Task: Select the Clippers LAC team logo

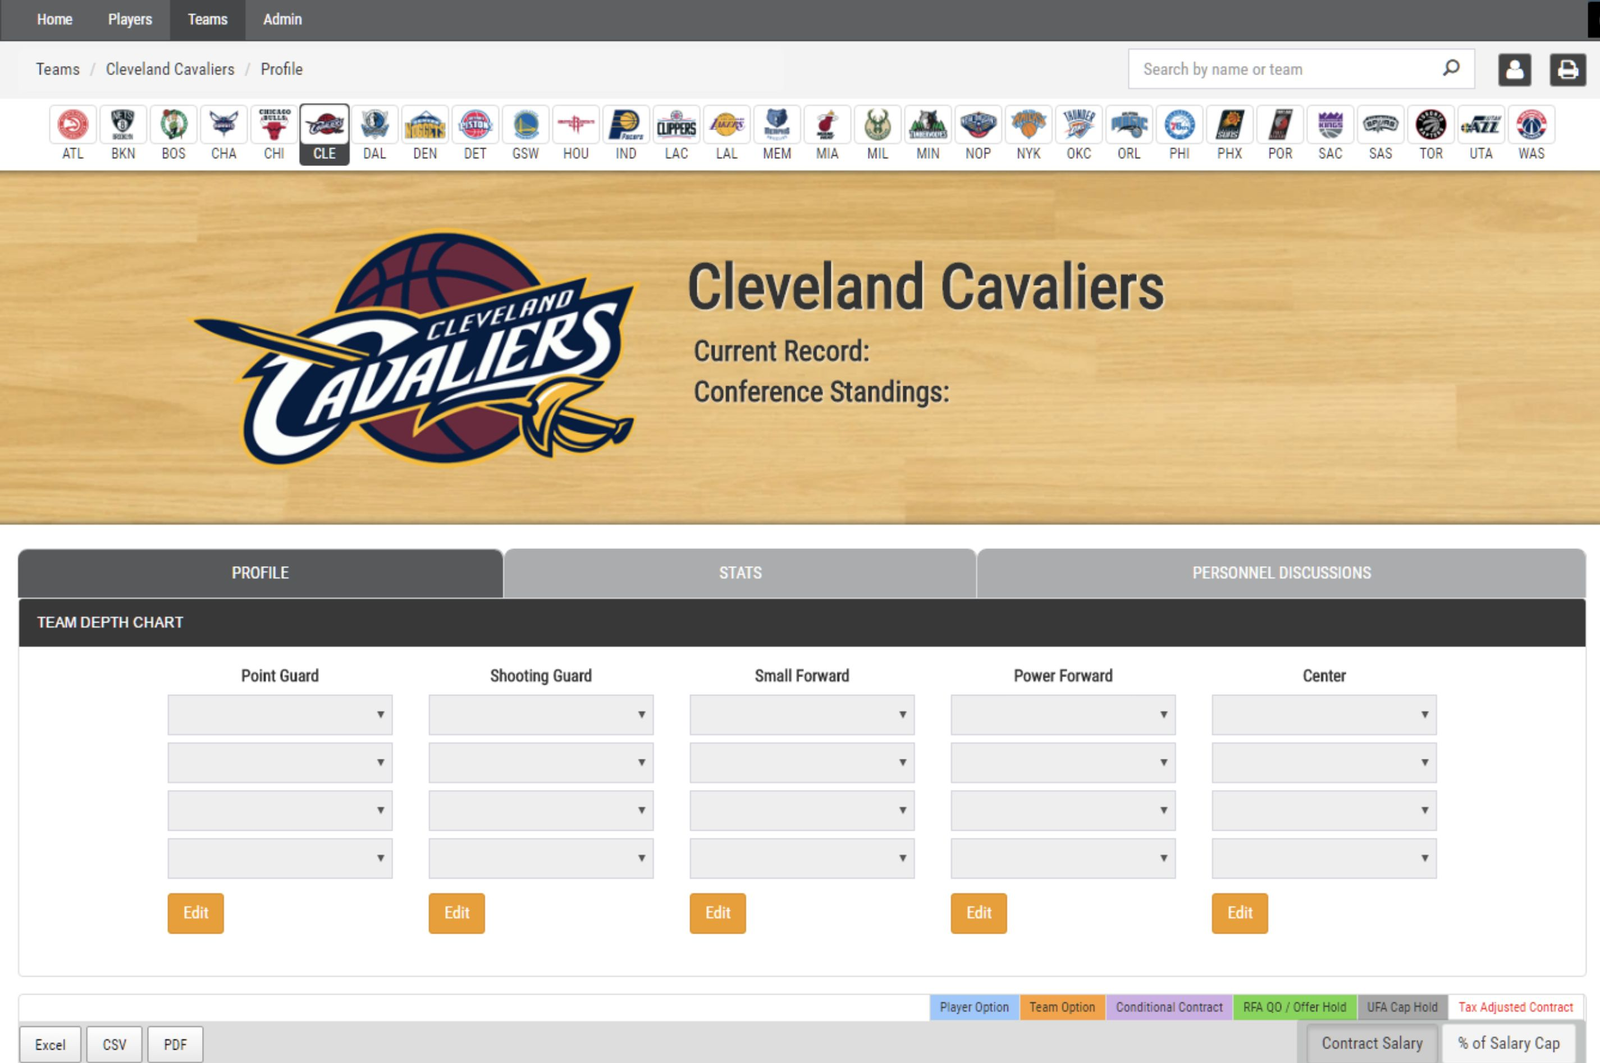Action: [677, 134]
